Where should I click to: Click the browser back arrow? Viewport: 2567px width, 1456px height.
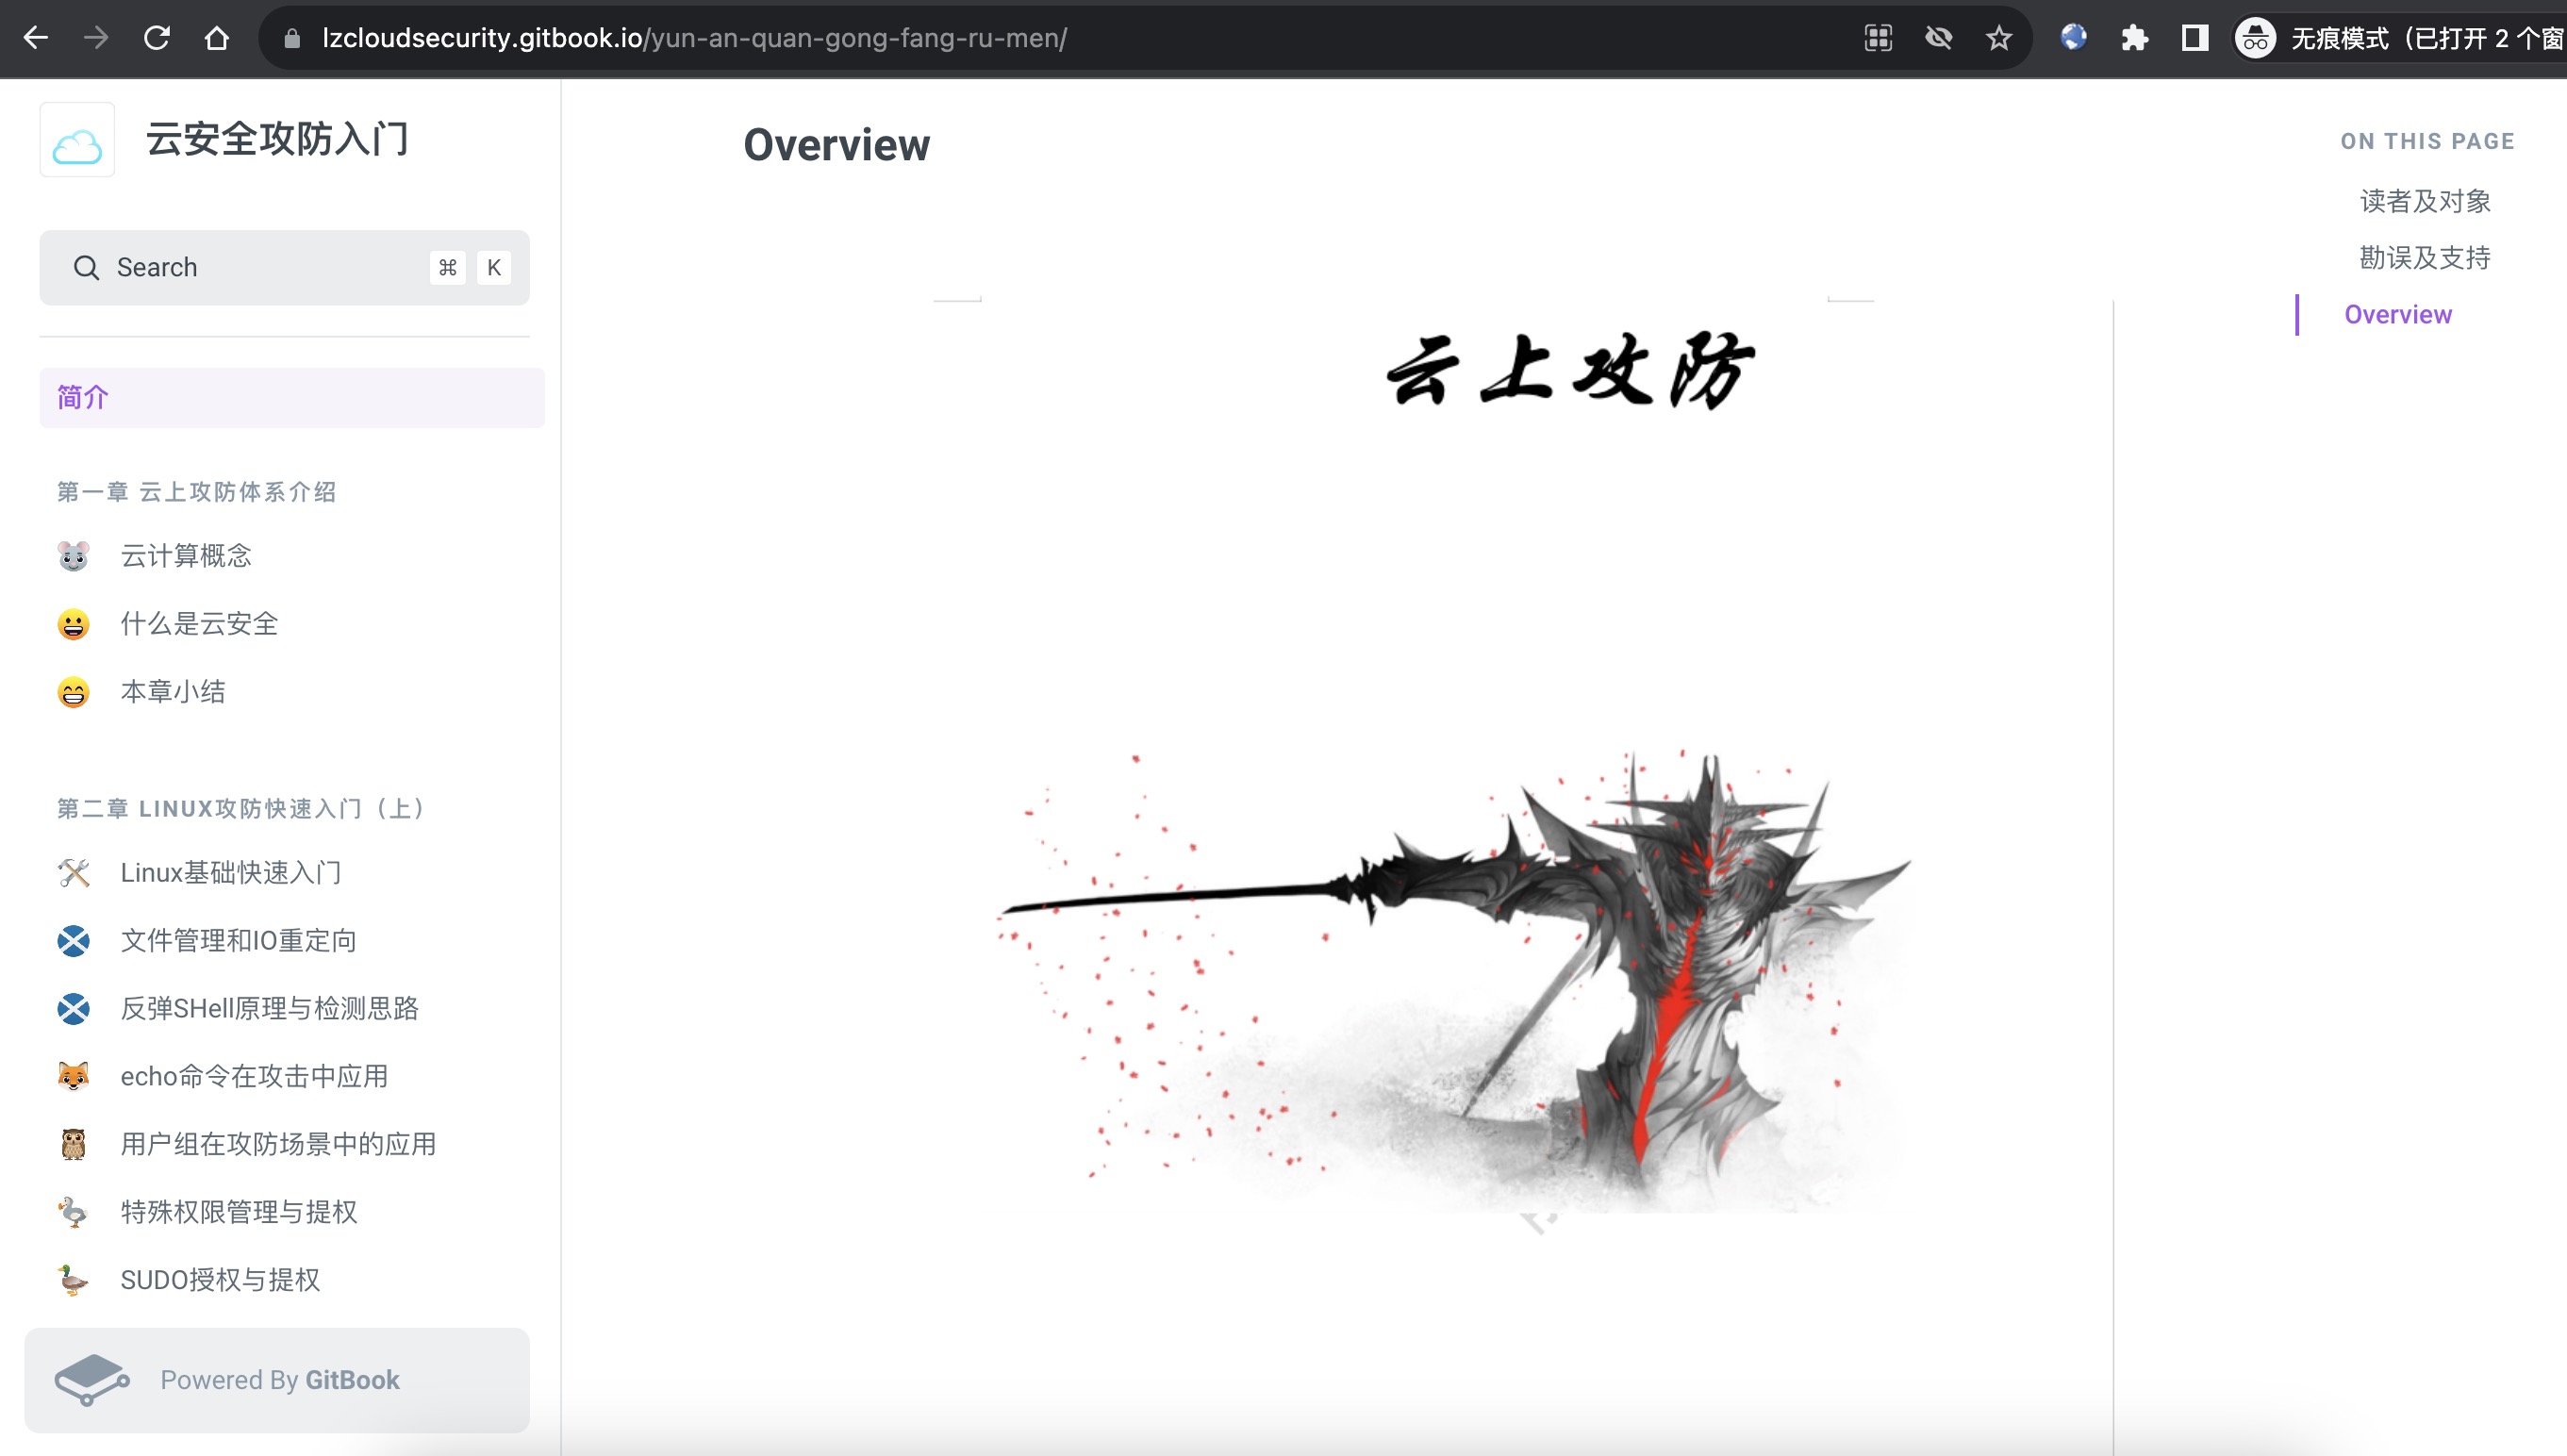pos(36,38)
